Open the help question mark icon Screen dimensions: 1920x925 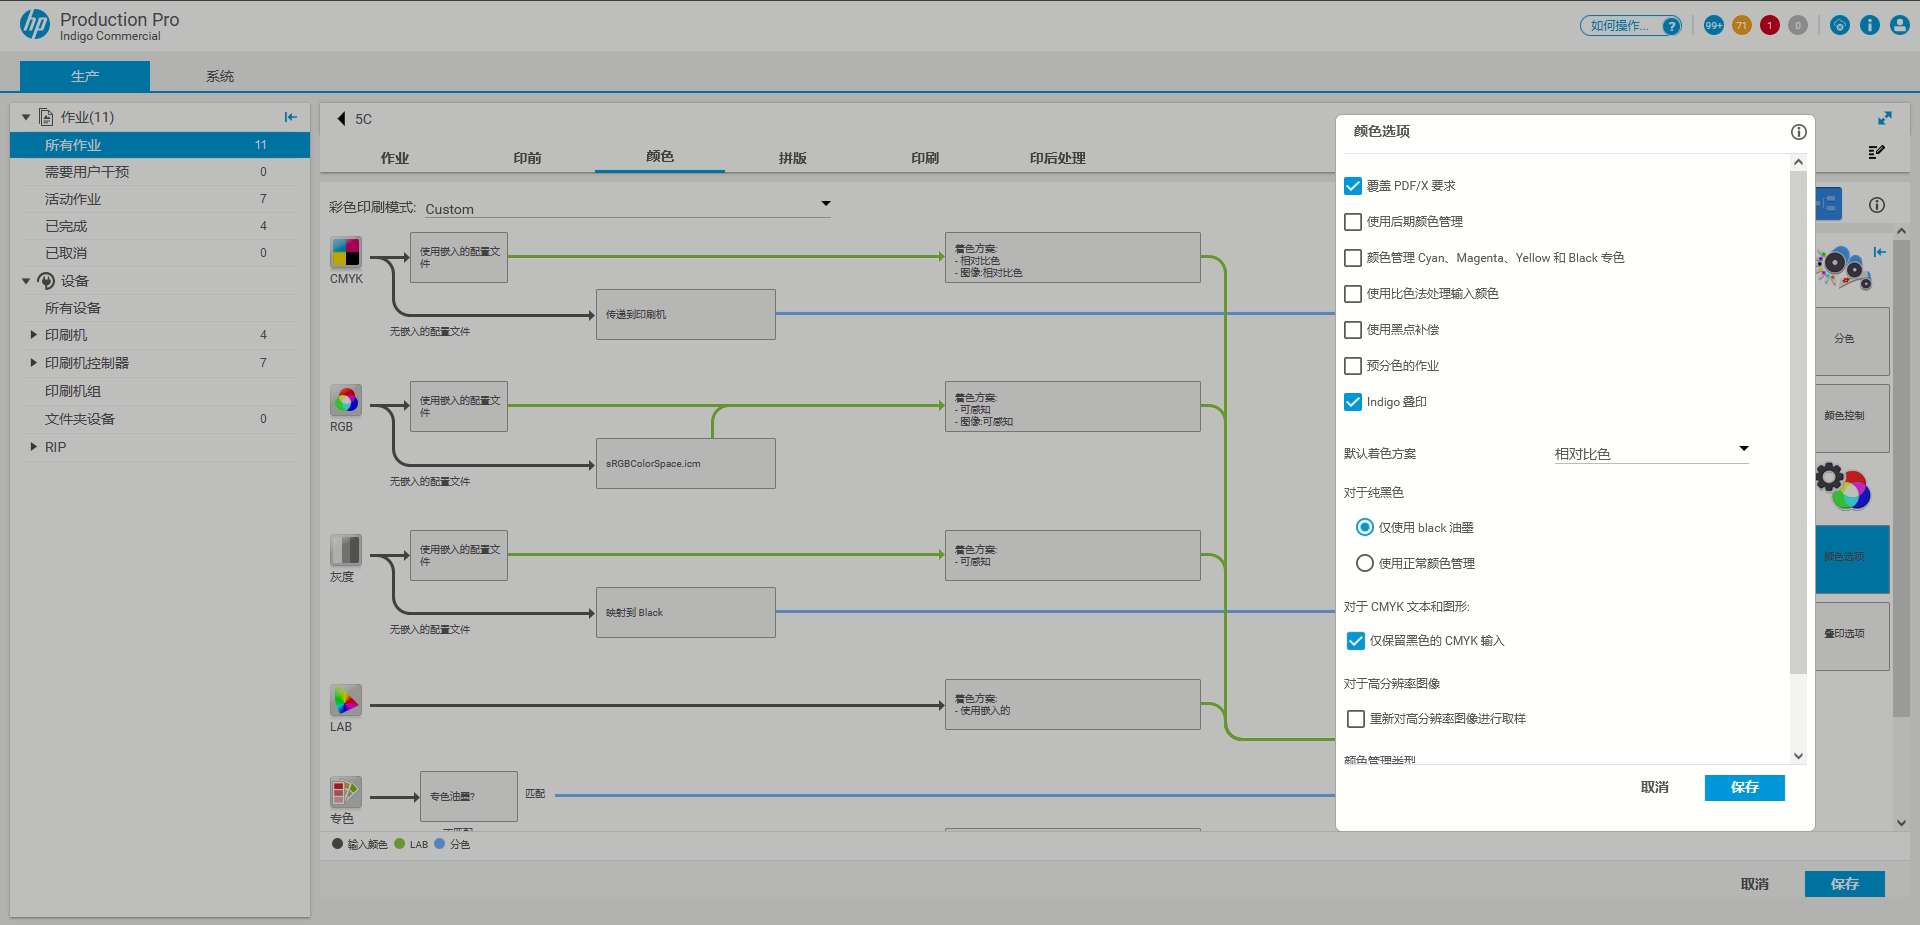pyautogui.click(x=1671, y=26)
